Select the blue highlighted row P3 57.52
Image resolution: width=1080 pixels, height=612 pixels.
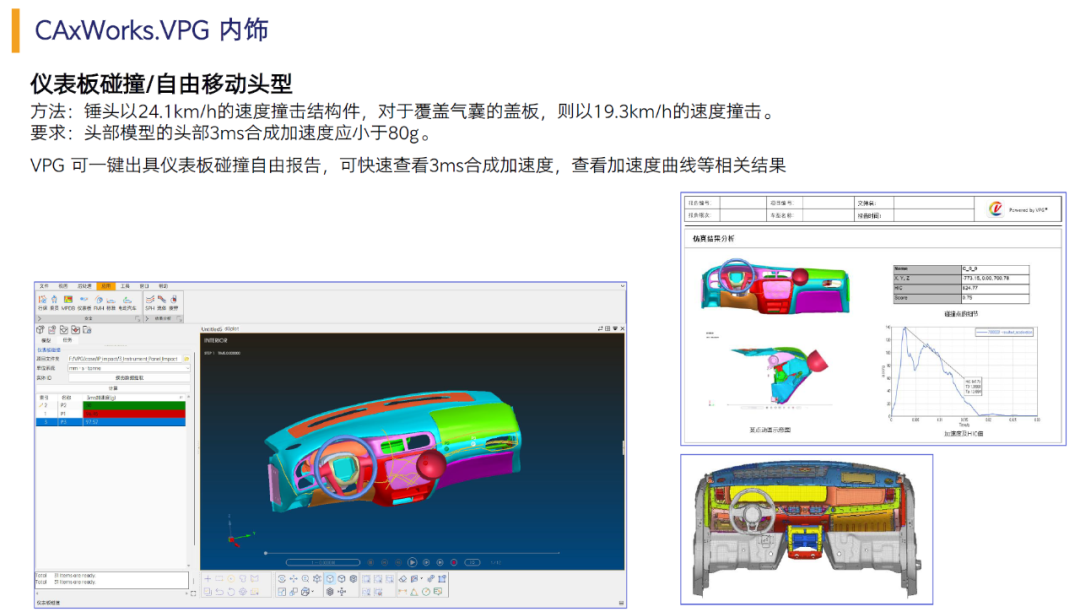coord(110,422)
